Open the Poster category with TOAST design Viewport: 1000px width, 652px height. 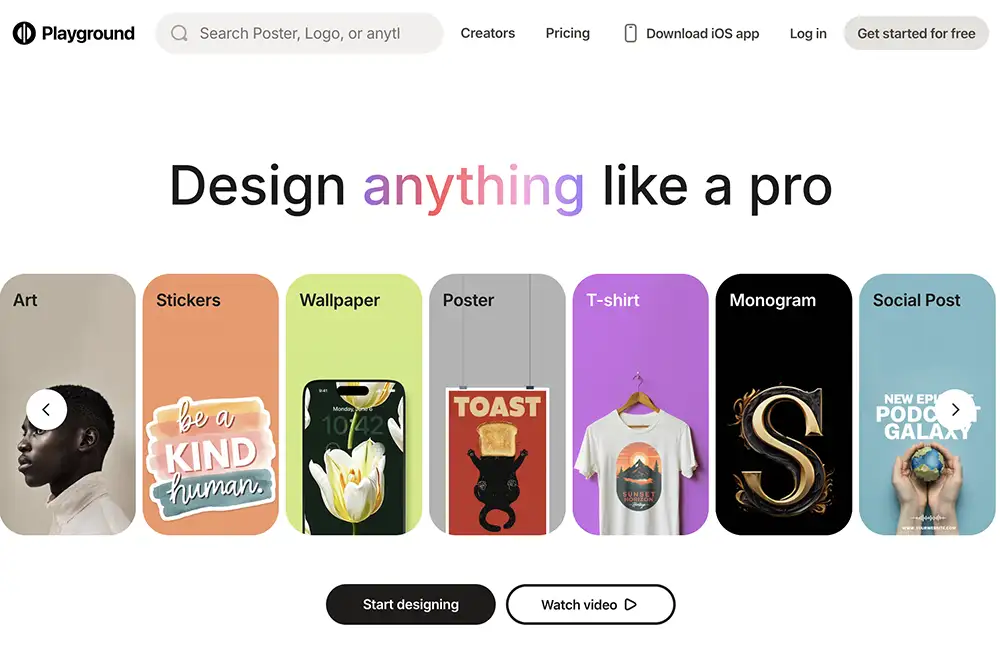coord(497,404)
